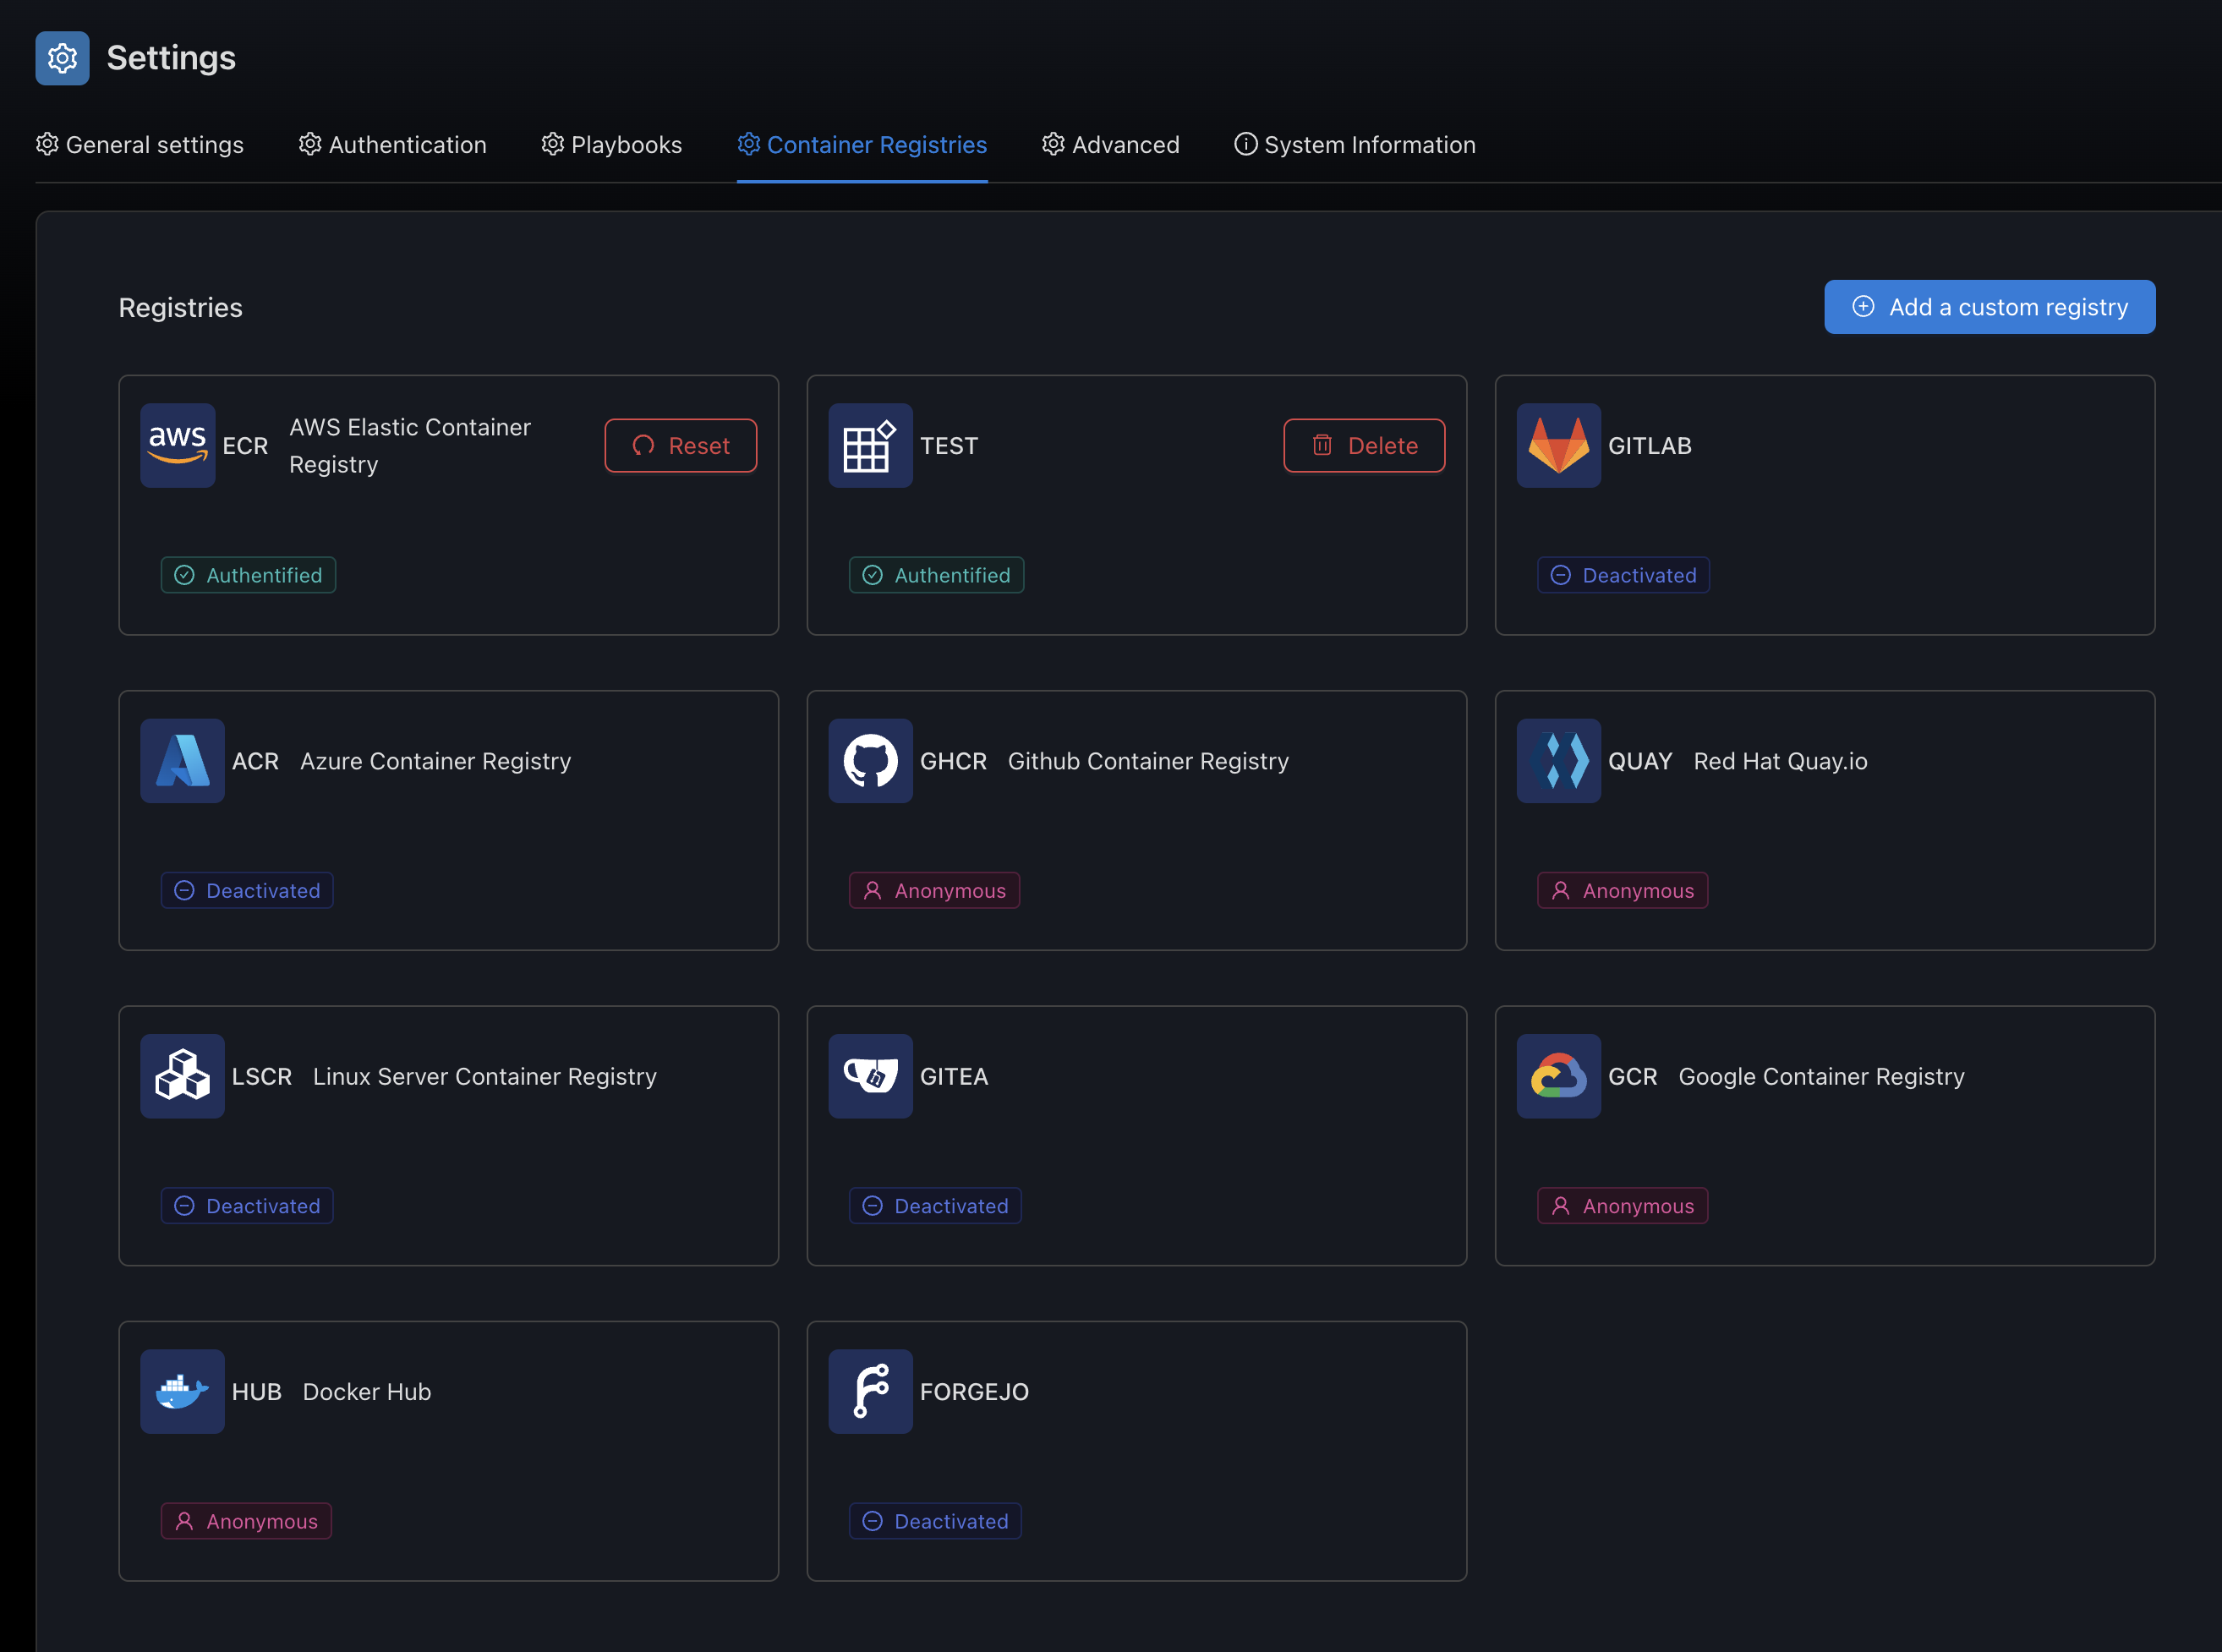The image size is (2222, 1652).
Task: Select the Azure ACR logo icon
Action: 182,760
